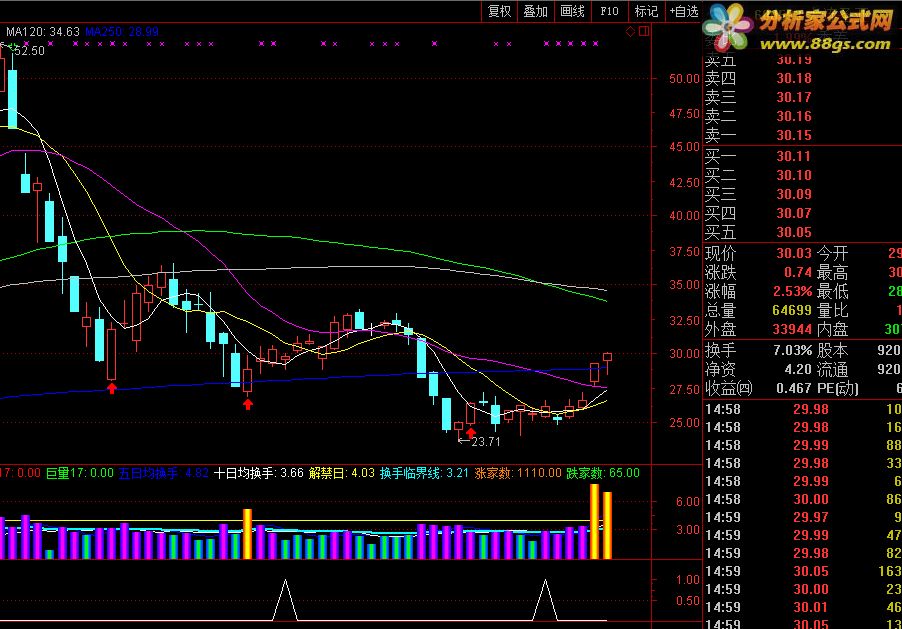Click the 涨幅 2.53% percentage value
The width and height of the screenshot is (902, 629).
click(x=793, y=291)
